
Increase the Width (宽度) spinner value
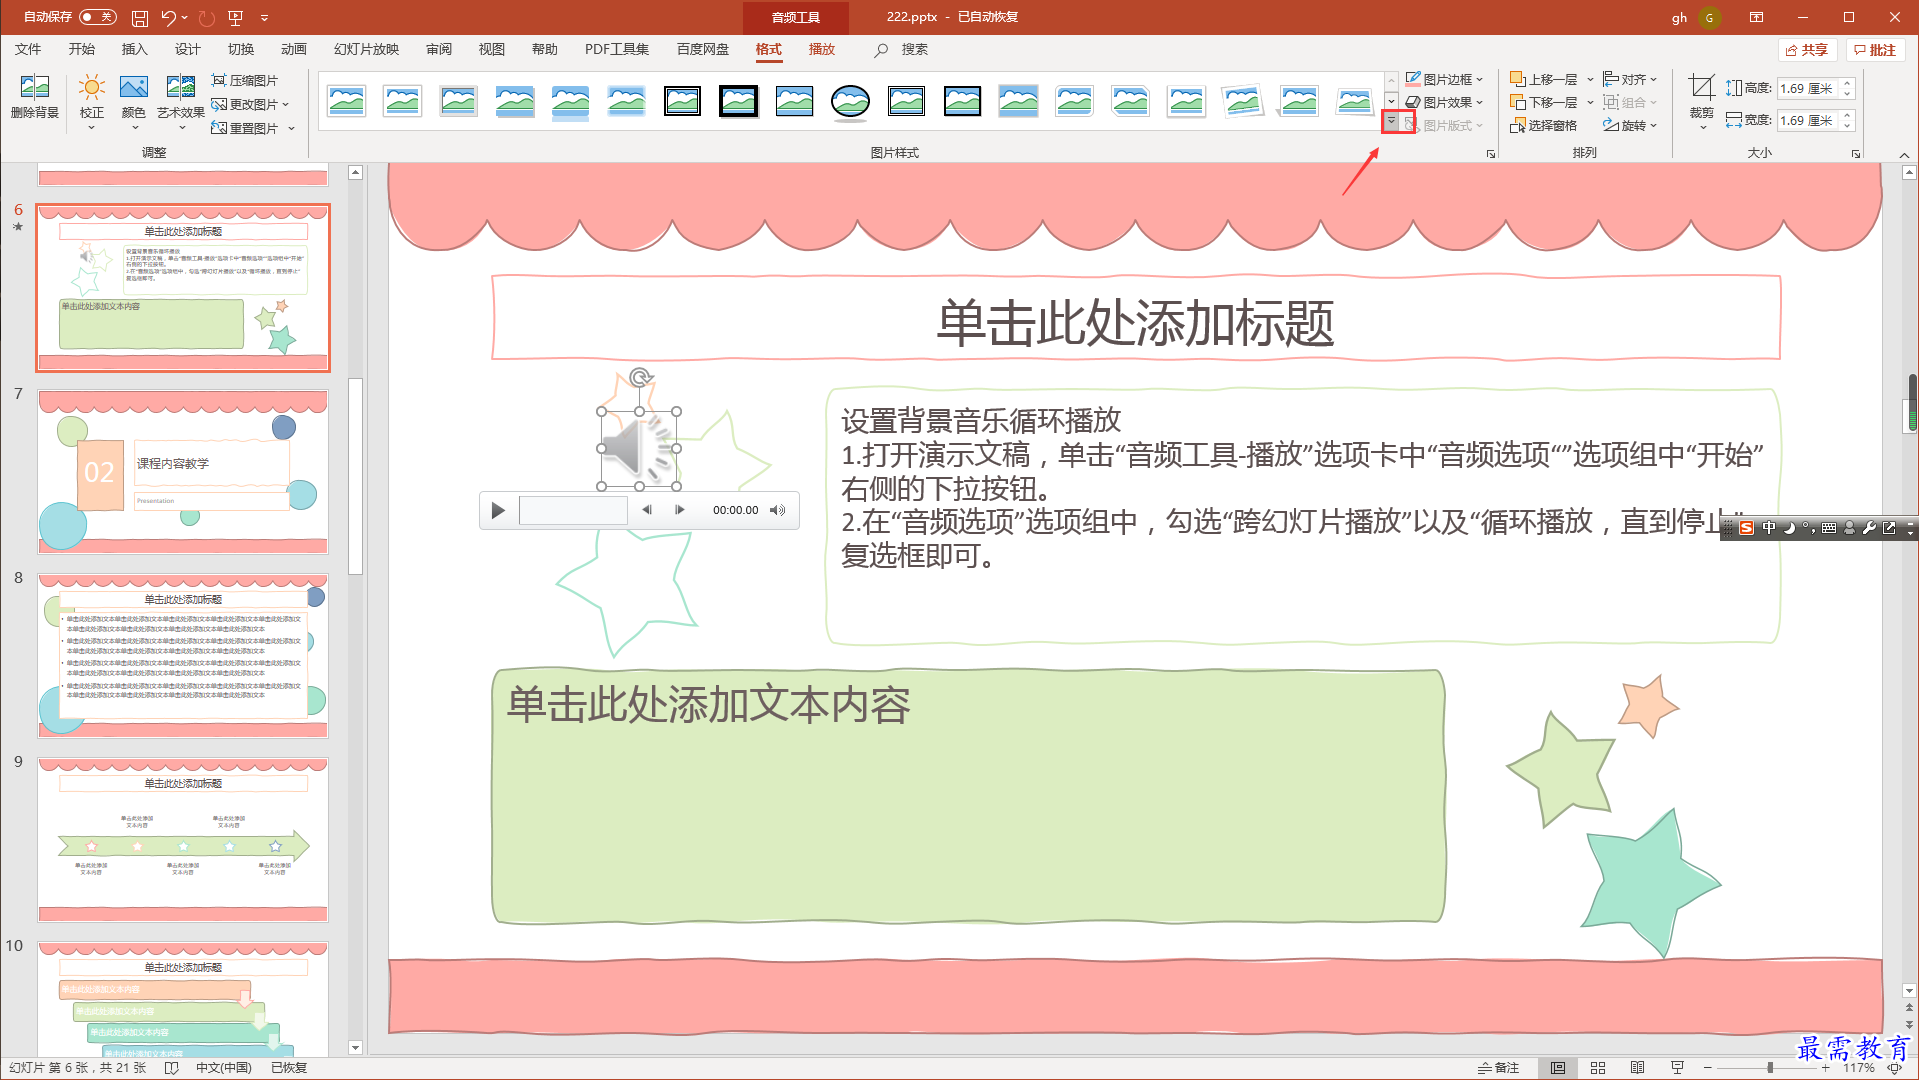(x=1848, y=115)
